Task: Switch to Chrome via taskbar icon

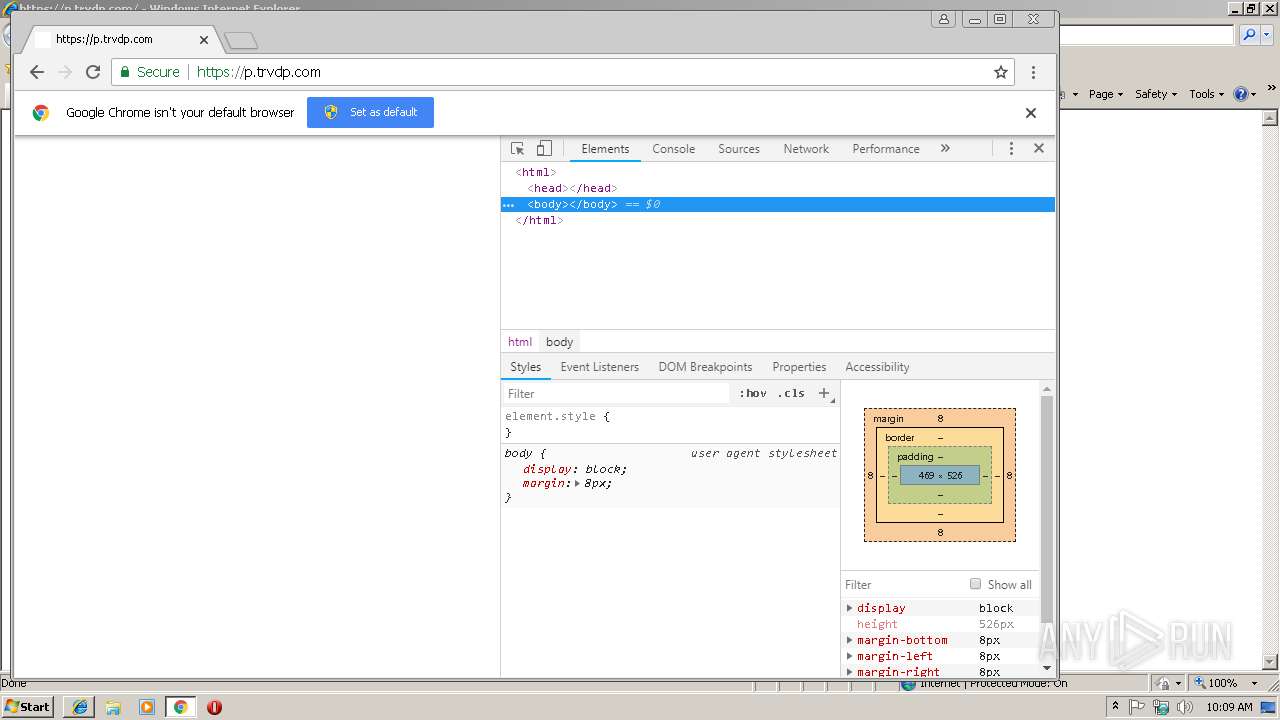Action: (181, 707)
